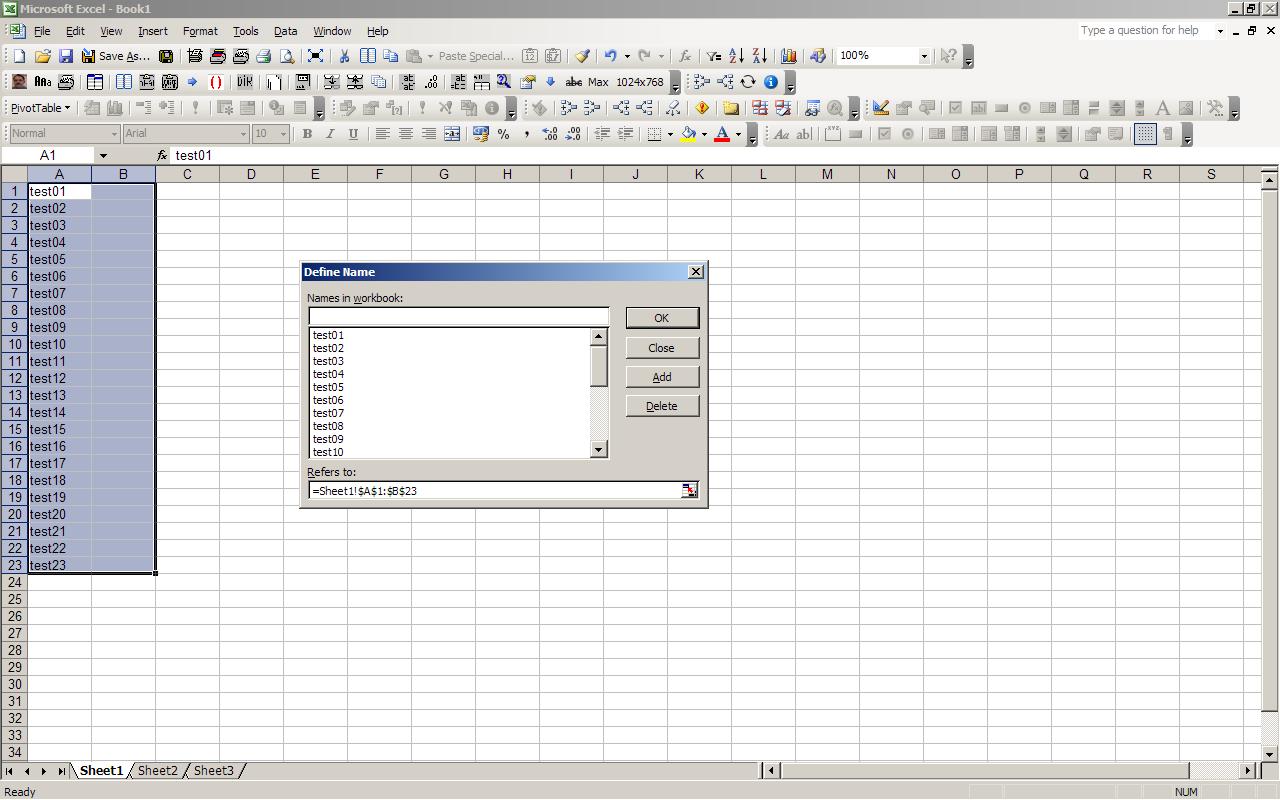Save workbook using the floppy disk icon
Viewport: 1280px width, 800px height.
pos(65,56)
